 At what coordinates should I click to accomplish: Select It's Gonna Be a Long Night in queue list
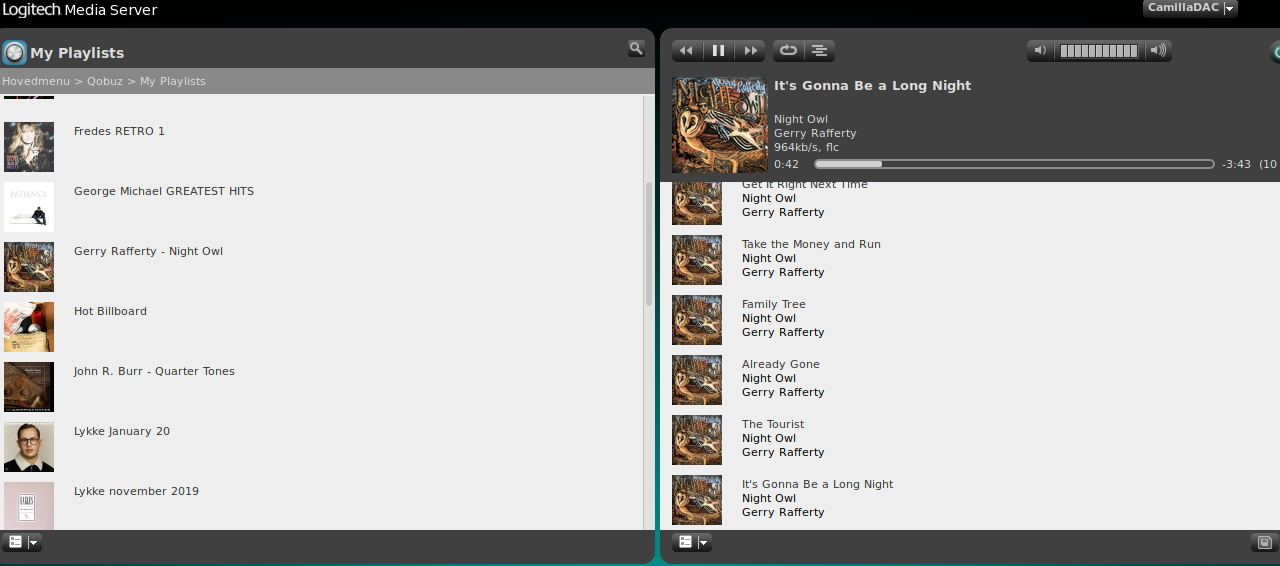click(x=818, y=484)
